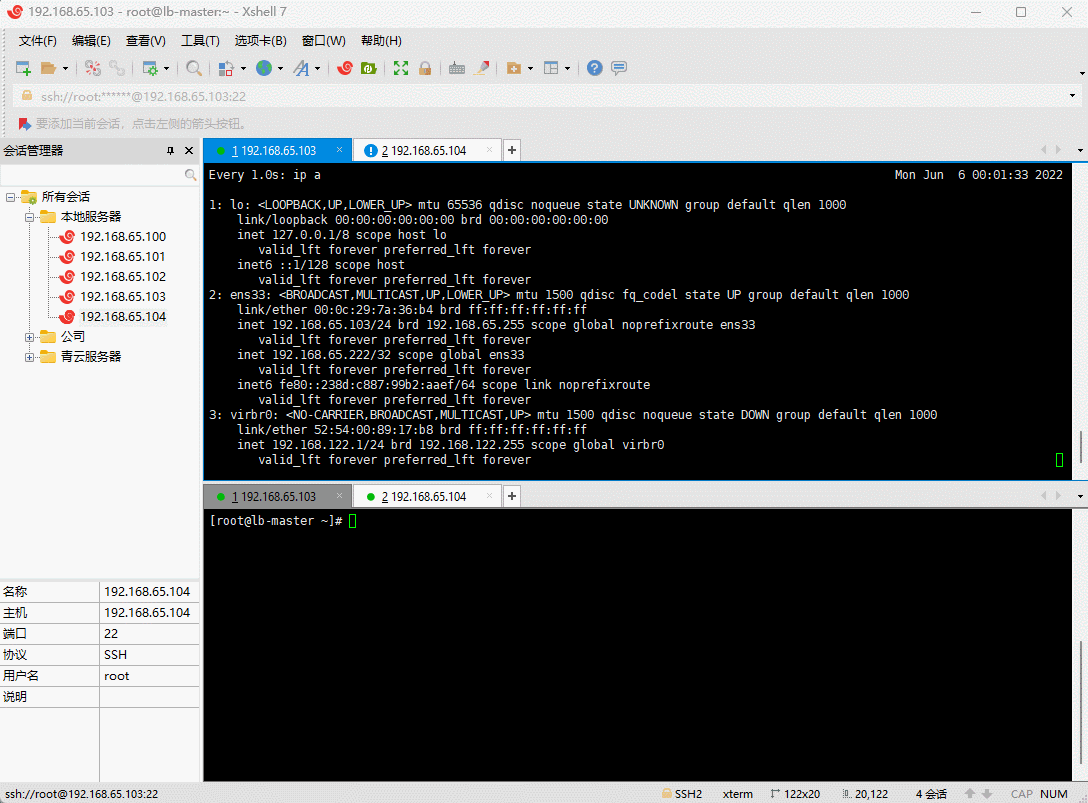The height and width of the screenshot is (803, 1088).
Task: Click the chat feedback bubble icon
Action: (x=619, y=68)
